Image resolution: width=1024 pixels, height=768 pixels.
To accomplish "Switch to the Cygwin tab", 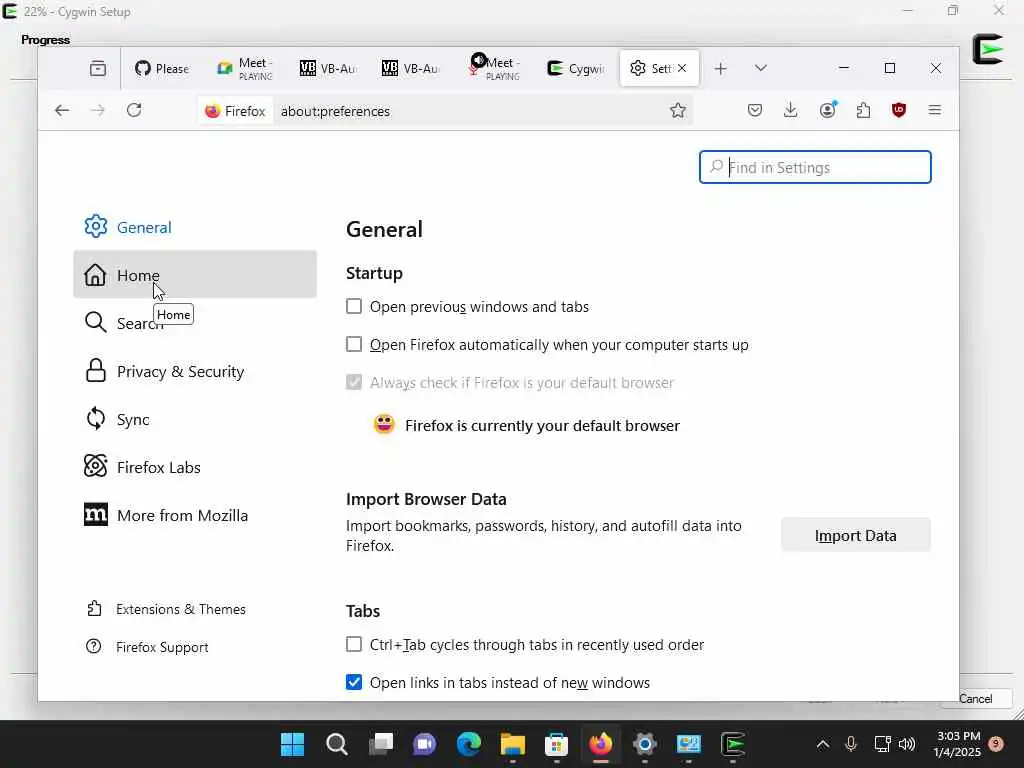I will pyautogui.click(x=575, y=68).
